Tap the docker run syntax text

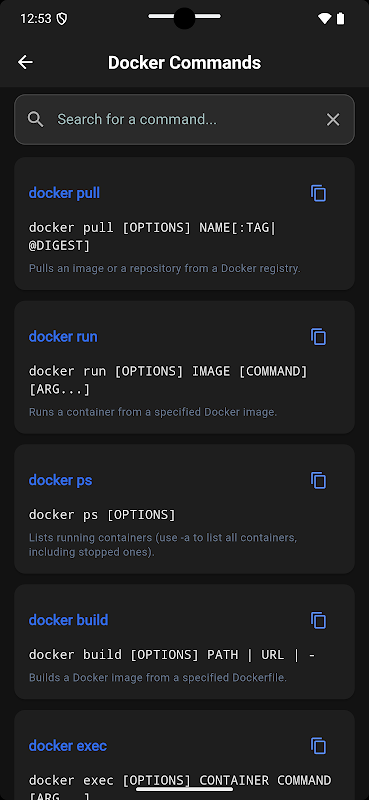click(x=168, y=380)
